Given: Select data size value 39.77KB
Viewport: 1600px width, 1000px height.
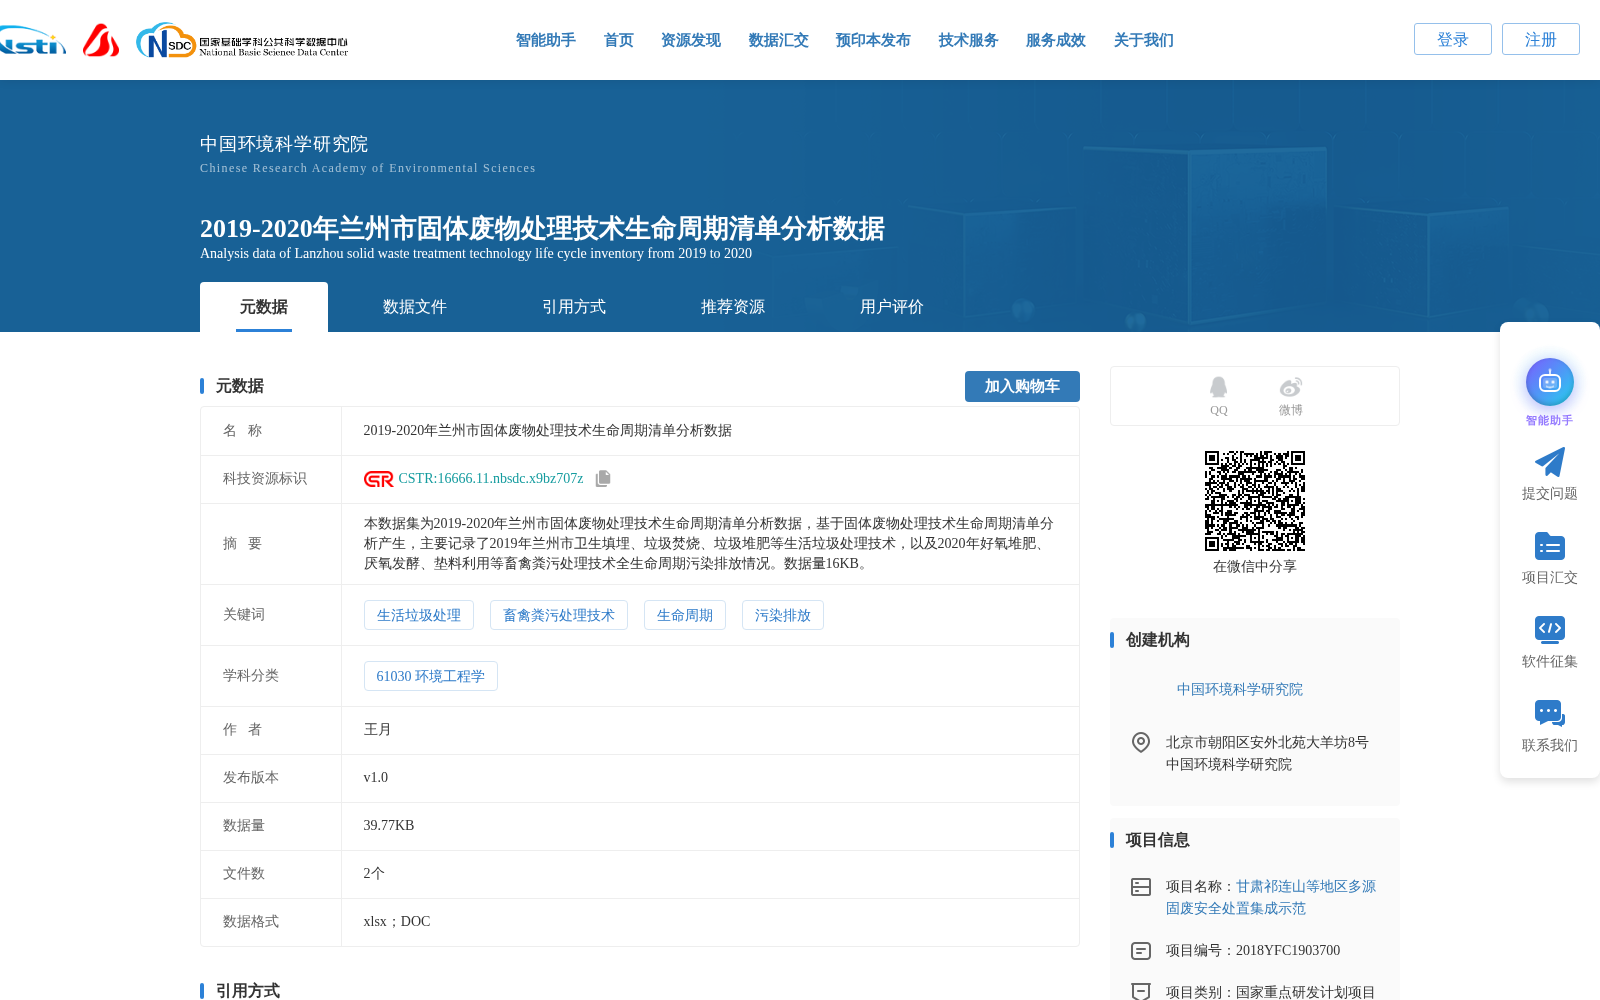Looking at the screenshot, I should (x=389, y=826).
